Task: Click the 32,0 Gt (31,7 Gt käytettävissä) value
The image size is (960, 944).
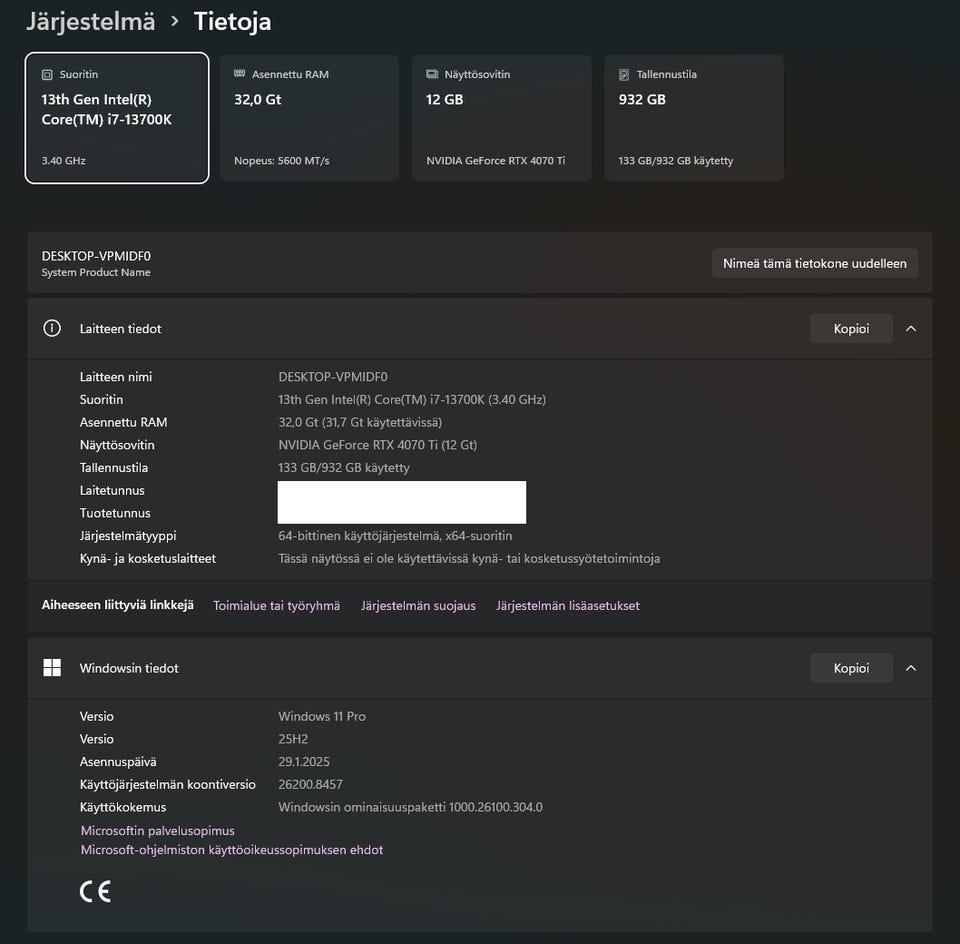Action: [360, 422]
